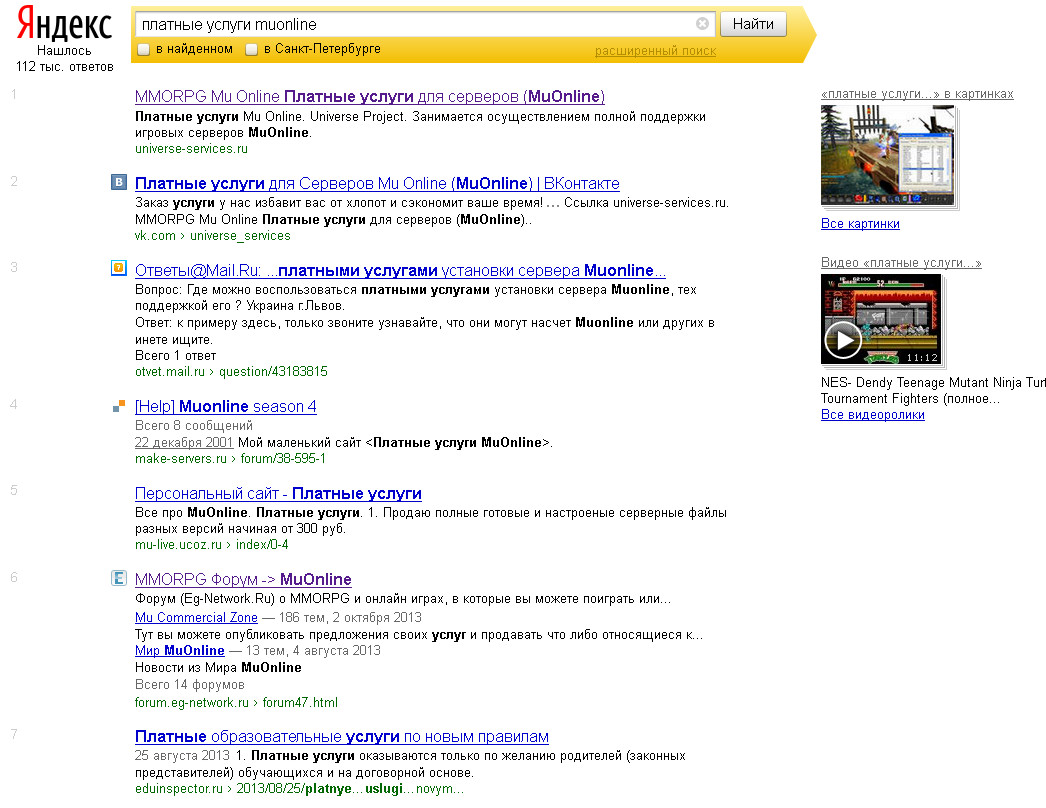This screenshot has width=1046, height=808.
Task: Click the 22 декабря 2001 date link
Action: pos(184,442)
